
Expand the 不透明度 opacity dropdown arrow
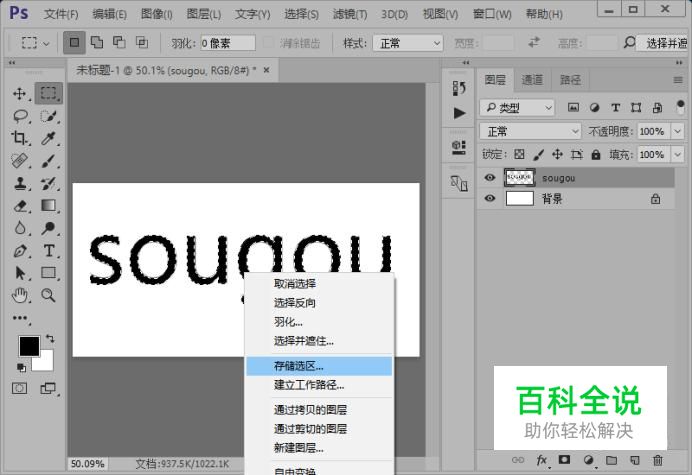(677, 132)
